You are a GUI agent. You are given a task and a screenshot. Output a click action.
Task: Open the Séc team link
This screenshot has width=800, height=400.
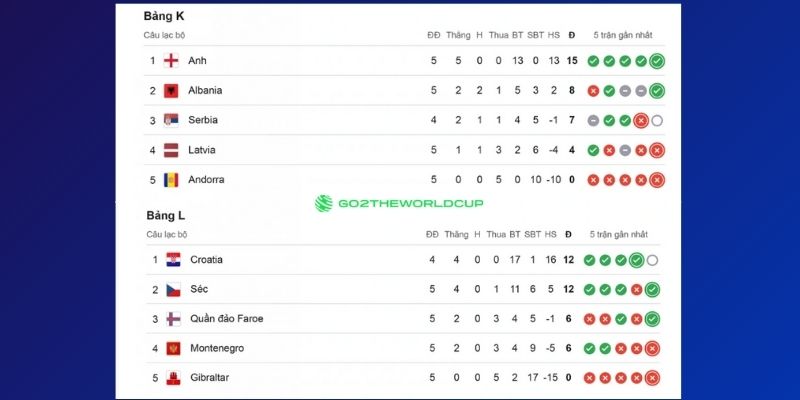point(199,290)
